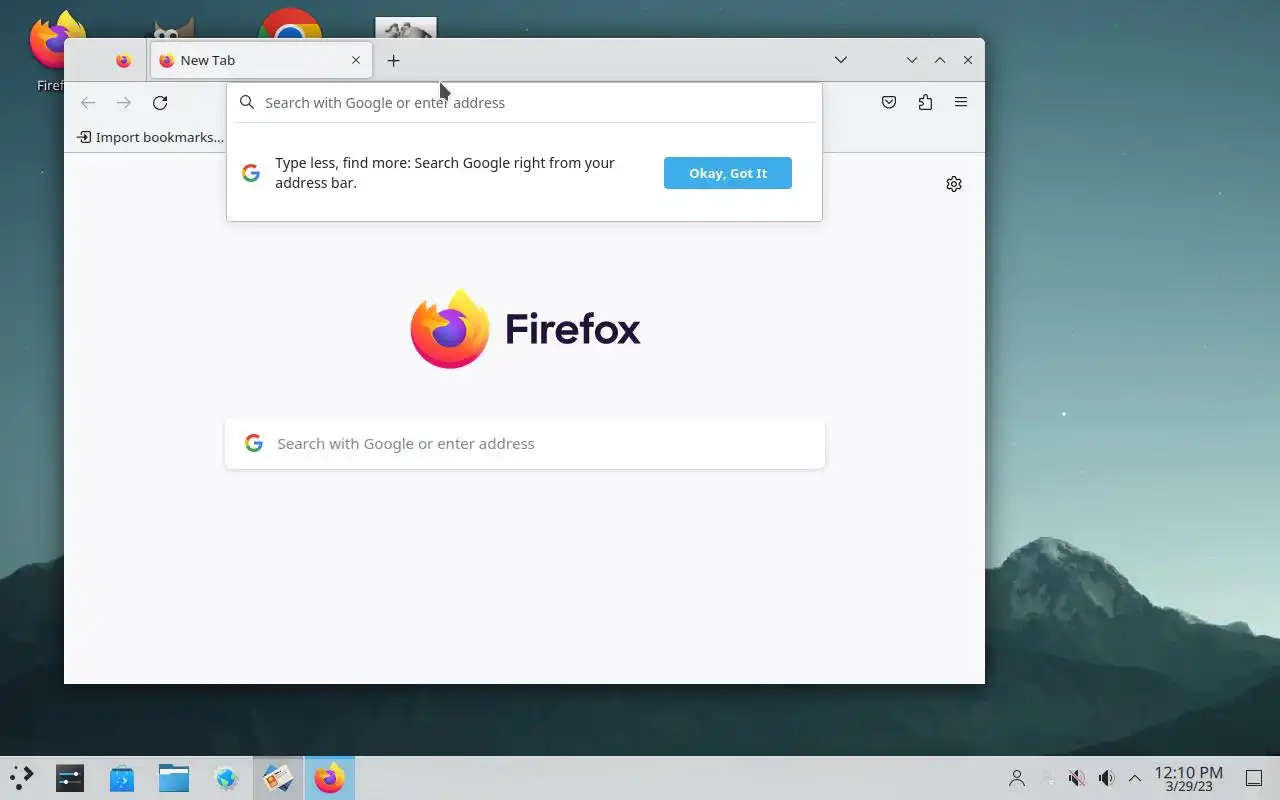1280x800 pixels.
Task: Launch Discover software center from taskbar
Action: (x=122, y=778)
